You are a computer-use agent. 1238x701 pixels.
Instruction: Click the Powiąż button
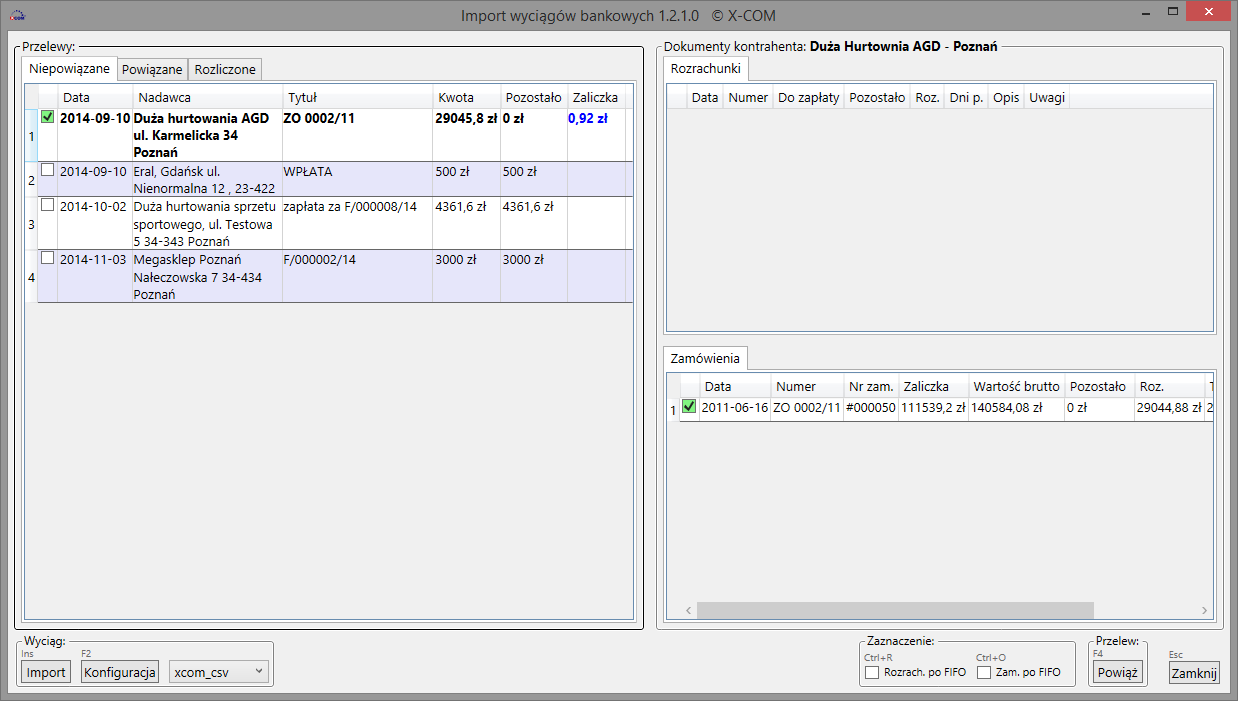(1118, 672)
